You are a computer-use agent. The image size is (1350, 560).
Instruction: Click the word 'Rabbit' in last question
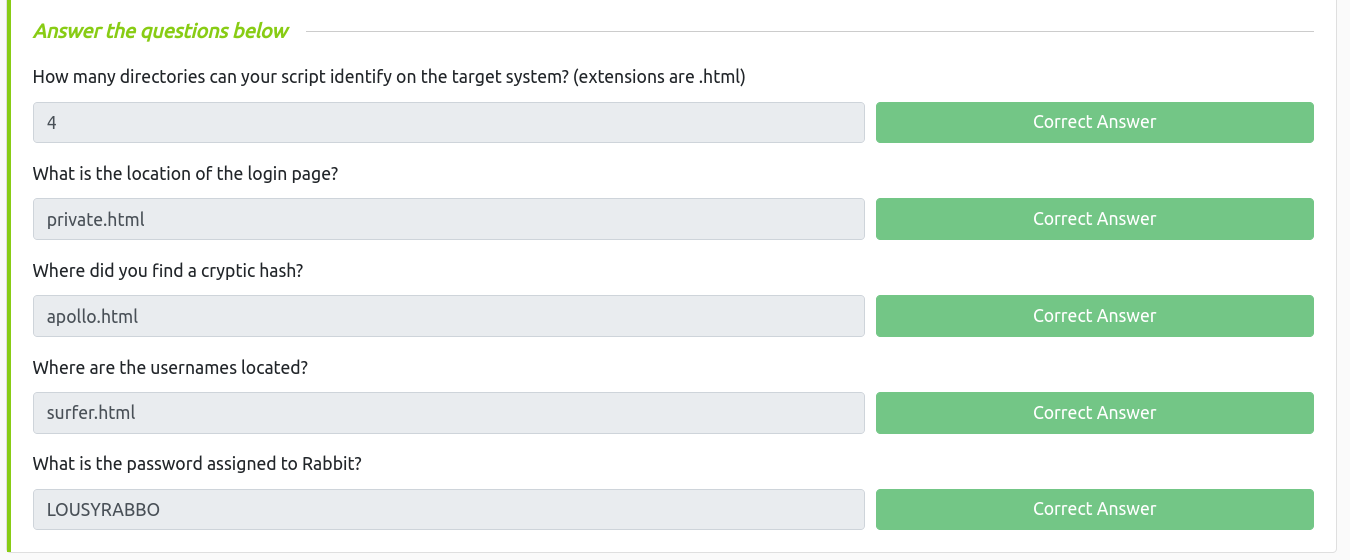[x=328, y=464]
